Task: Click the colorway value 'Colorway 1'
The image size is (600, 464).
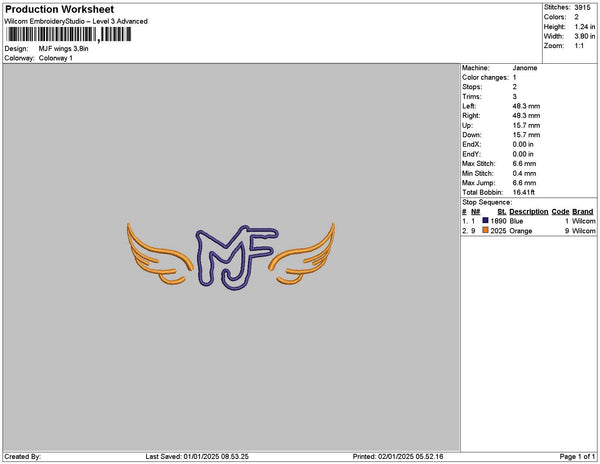Action: click(x=55, y=58)
